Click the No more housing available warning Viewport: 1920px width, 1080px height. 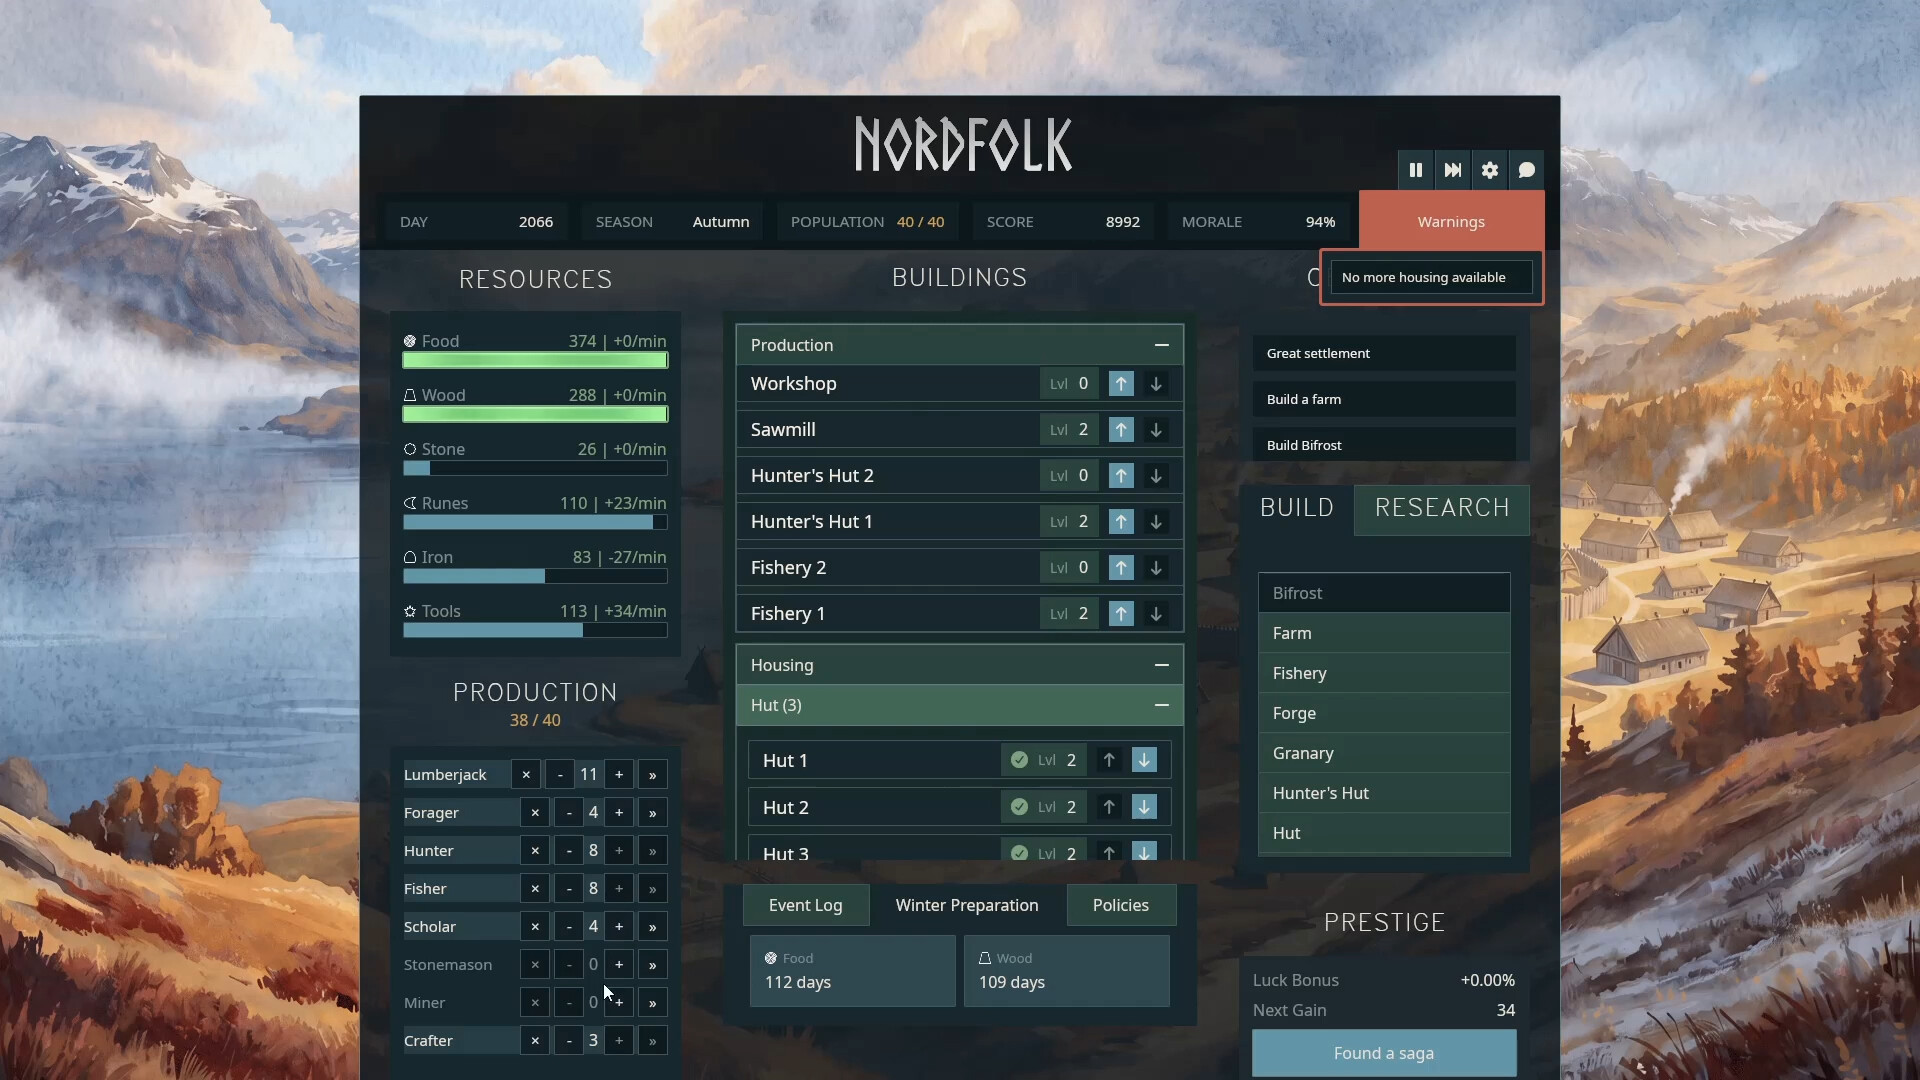(x=1431, y=277)
